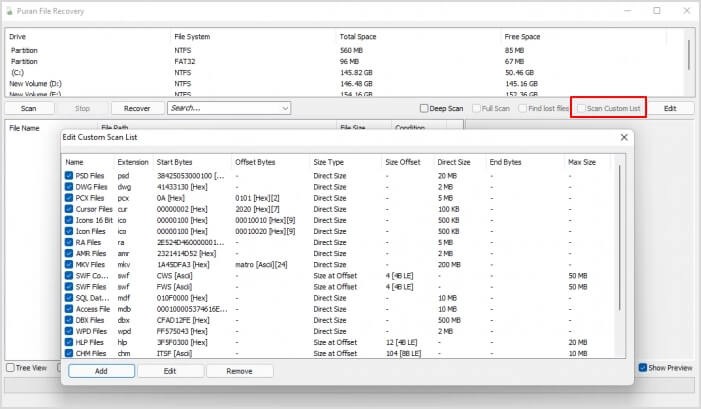Close the Edit Custom Scan List dialog
This screenshot has height=409, width=701.
point(624,137)
